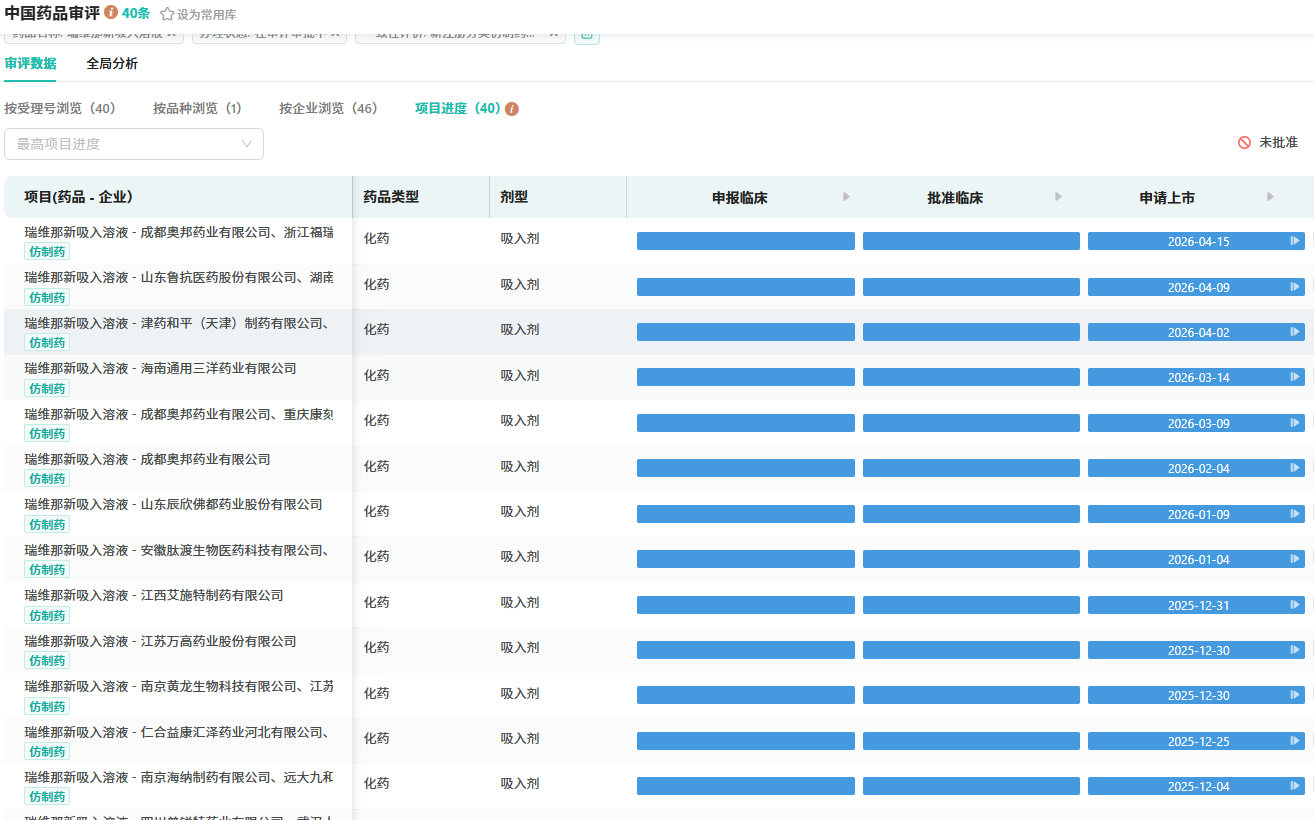Screen dimensions: 1314x820
Task: Click the star icon to set as 常用库
Action: 167,15
